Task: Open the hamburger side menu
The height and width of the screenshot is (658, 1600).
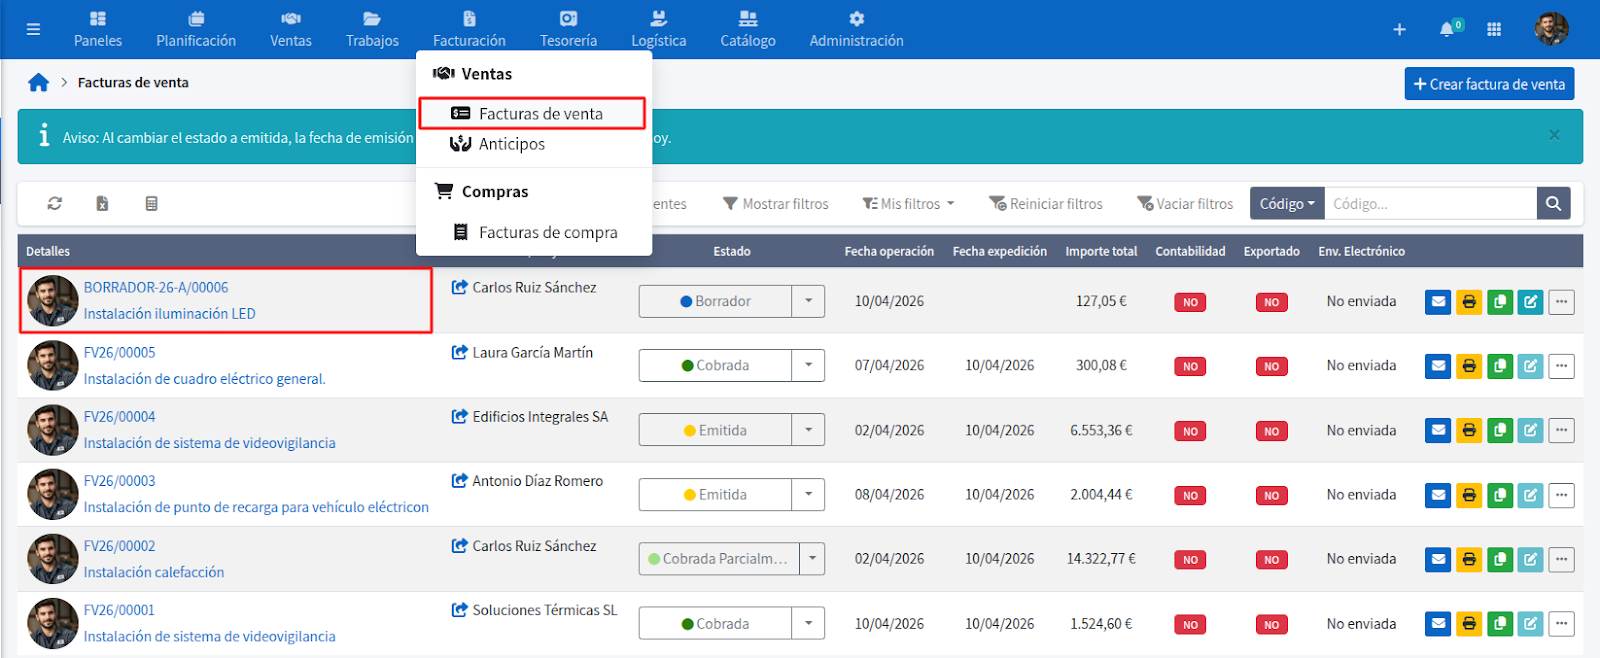Action: click(x=33, y=29)
